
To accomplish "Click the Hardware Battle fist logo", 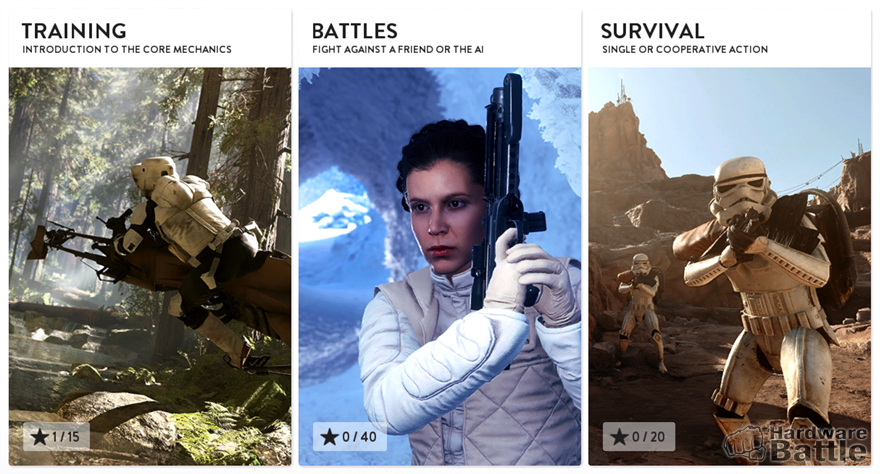I will 744,443.
